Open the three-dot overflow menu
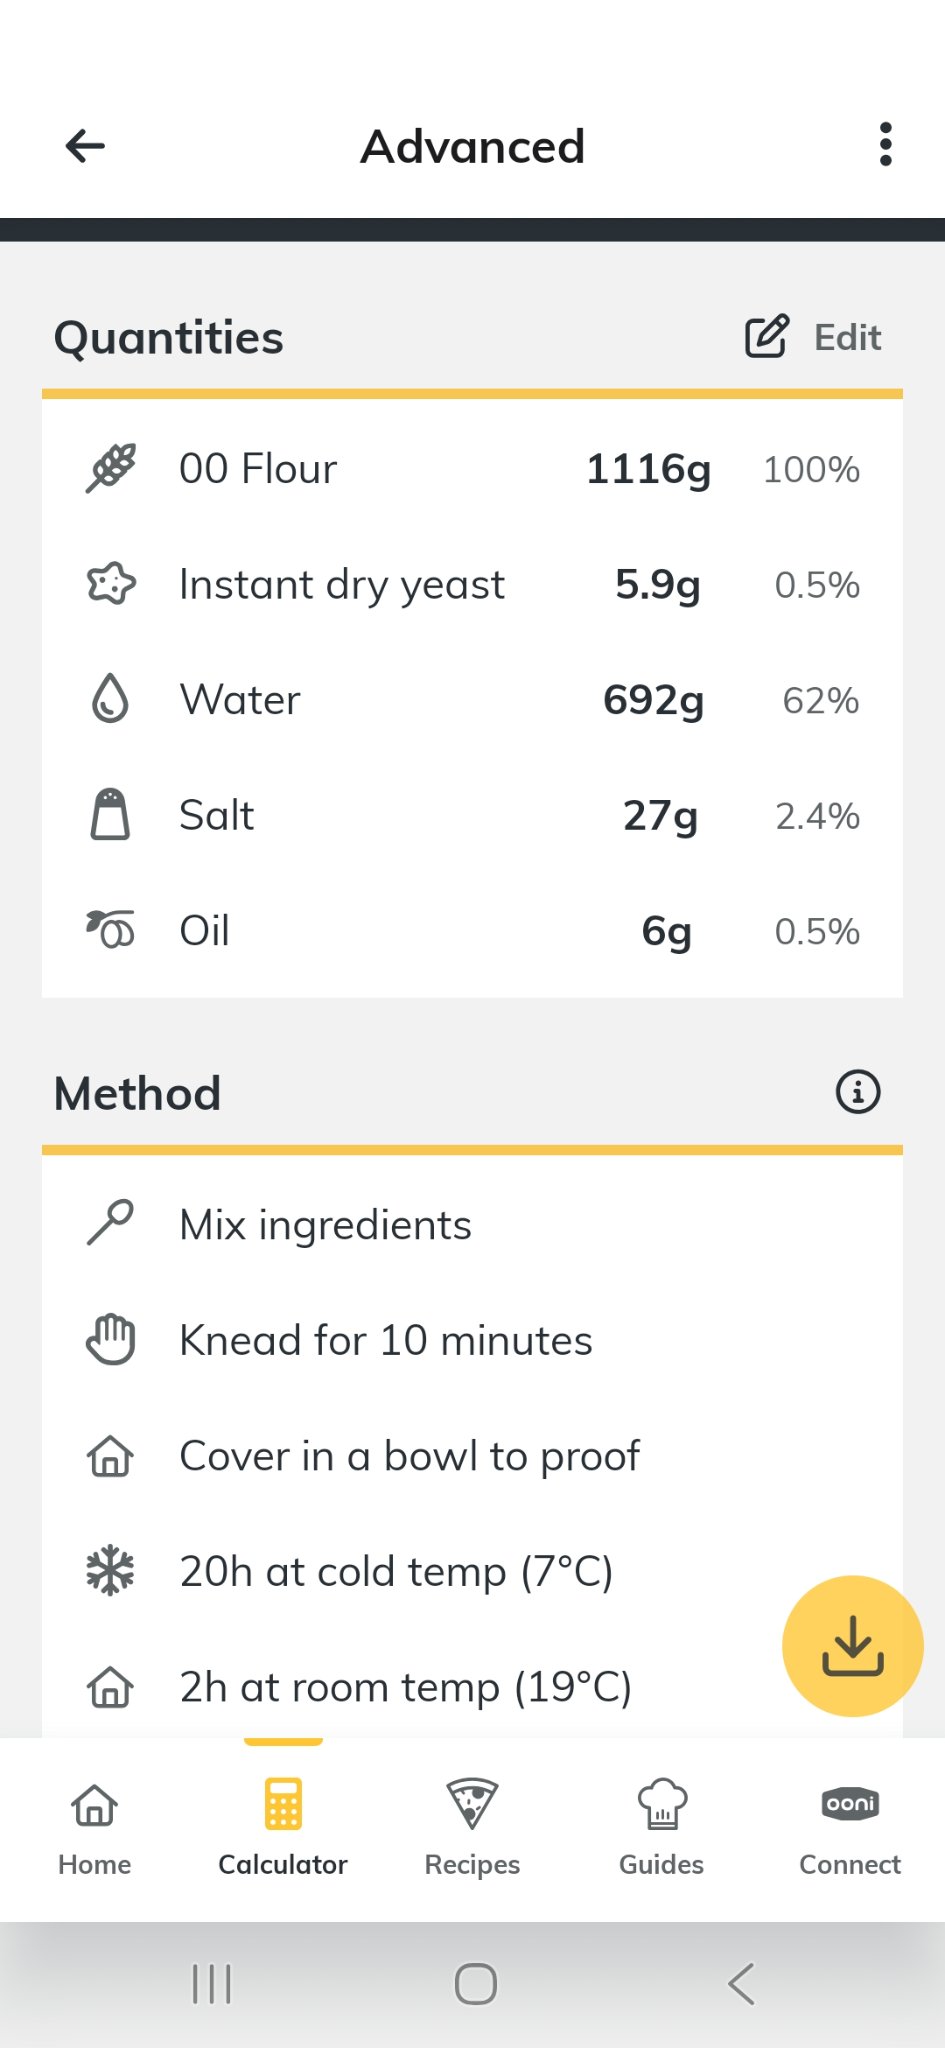 (885, 145)
